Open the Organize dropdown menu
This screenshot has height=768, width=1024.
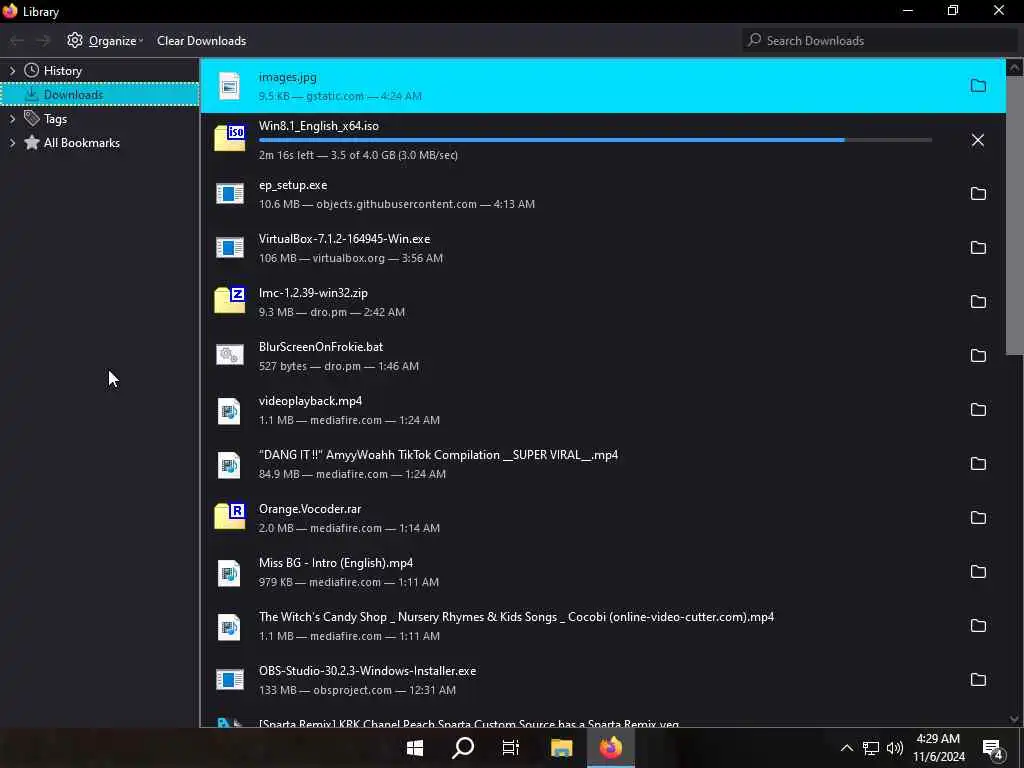coord(105,40)
